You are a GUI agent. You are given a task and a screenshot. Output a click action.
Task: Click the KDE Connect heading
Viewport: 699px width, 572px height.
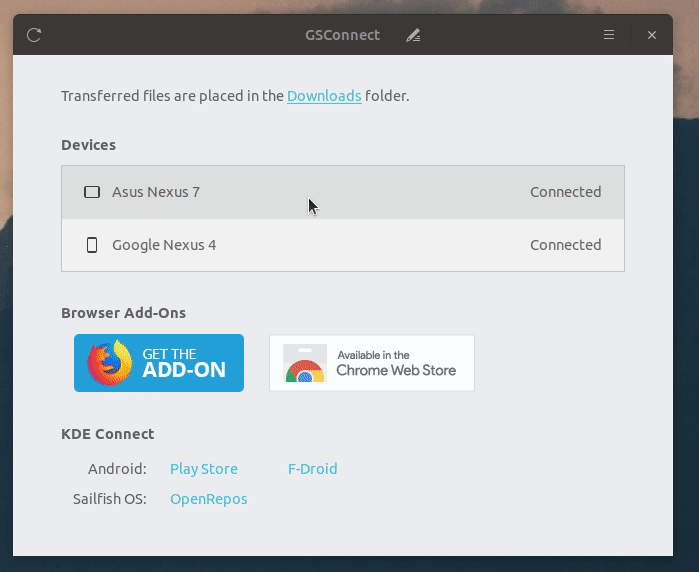[107, 434]
